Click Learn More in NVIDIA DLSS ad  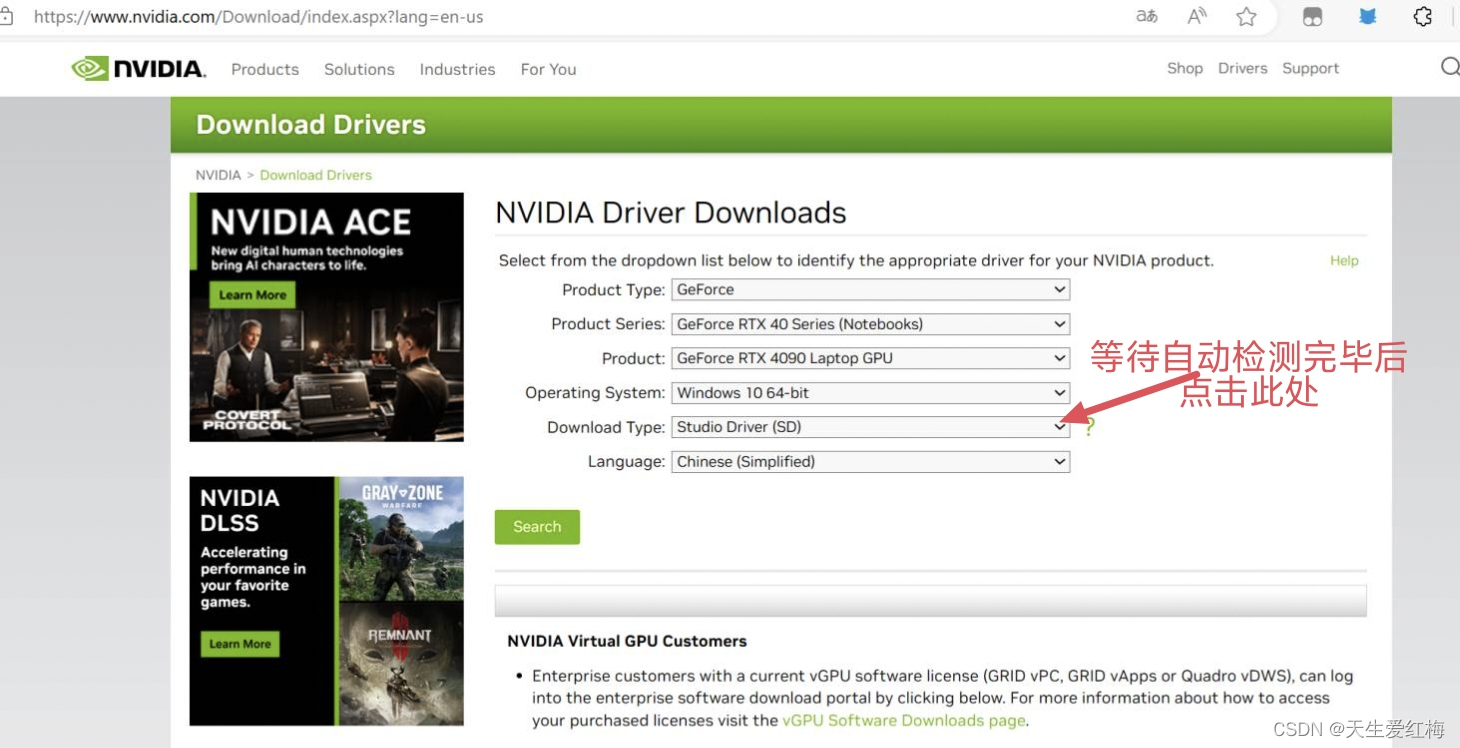click(x=240, y=644)
